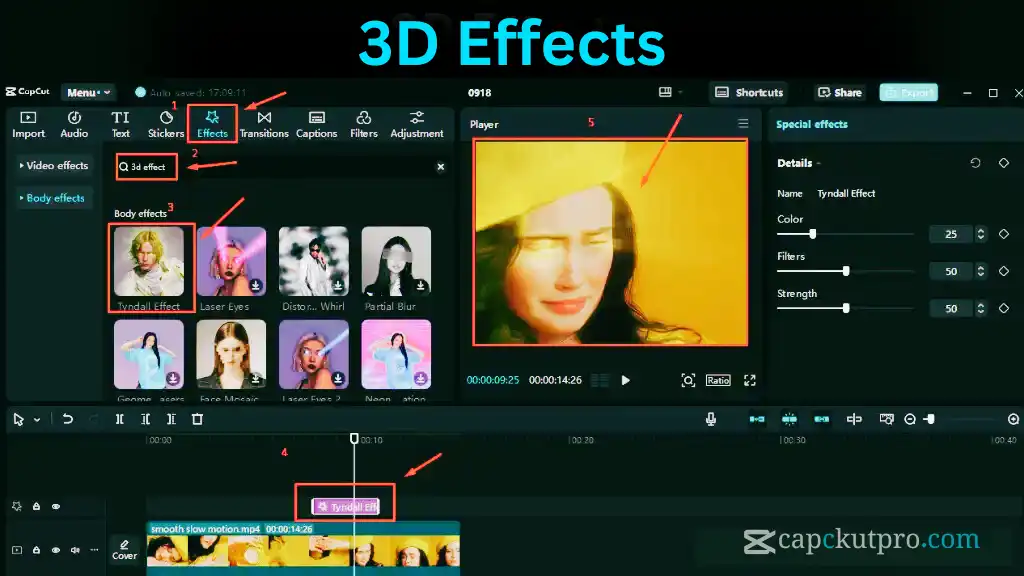
Task: Click the Shortcuts button
Action: click(x=749, y=93)
